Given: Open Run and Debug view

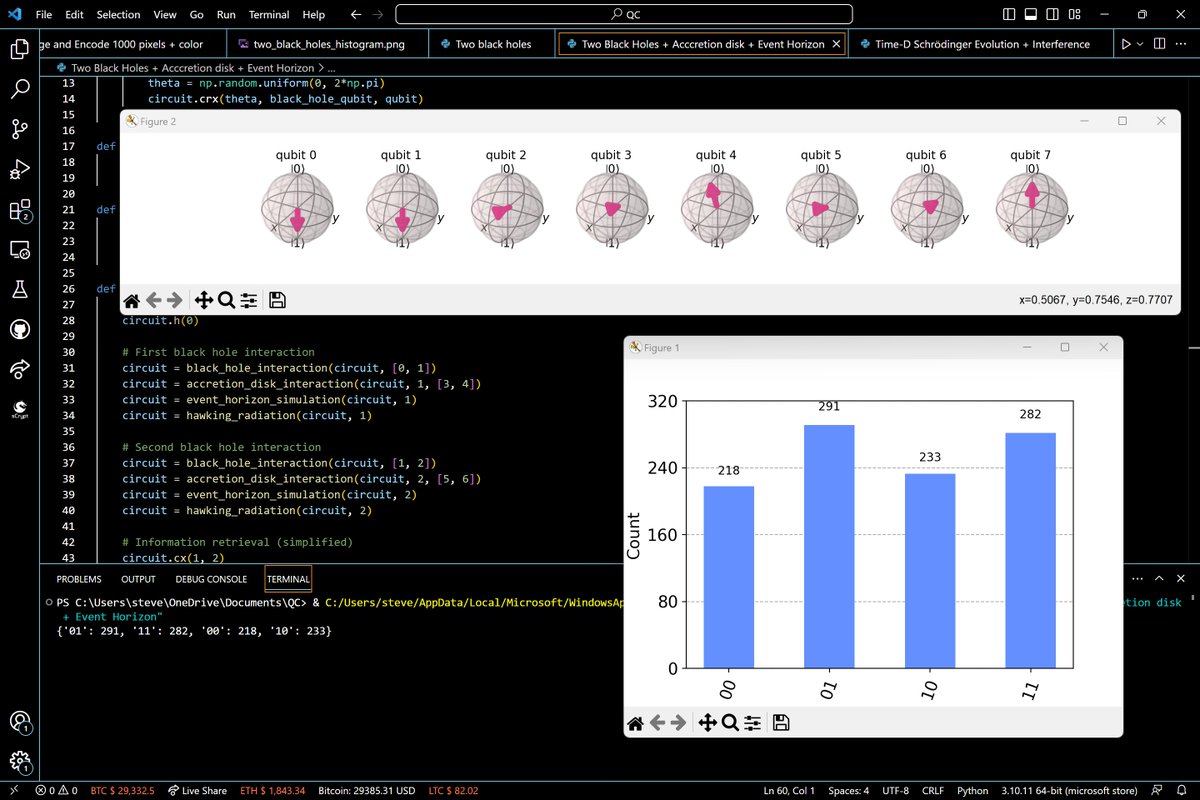Looking at the screenshot, I should pos(20,168).
